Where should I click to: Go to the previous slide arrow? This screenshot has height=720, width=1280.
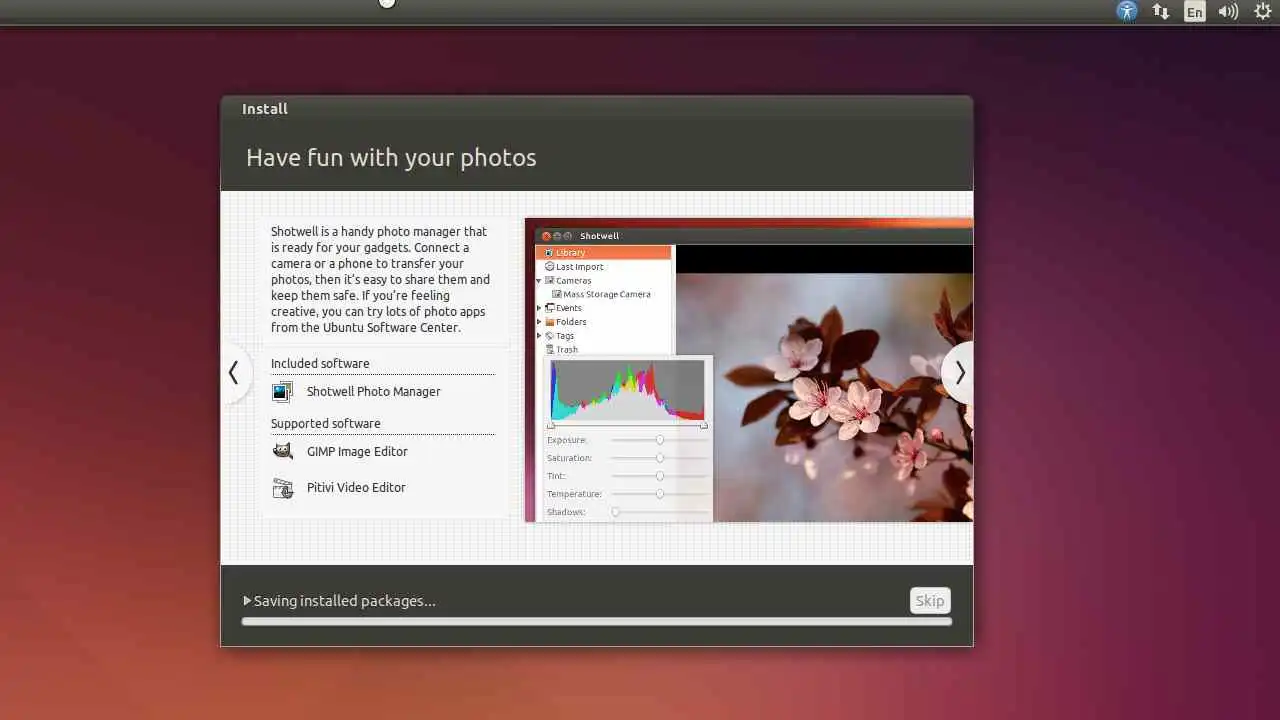pos(235,373)
